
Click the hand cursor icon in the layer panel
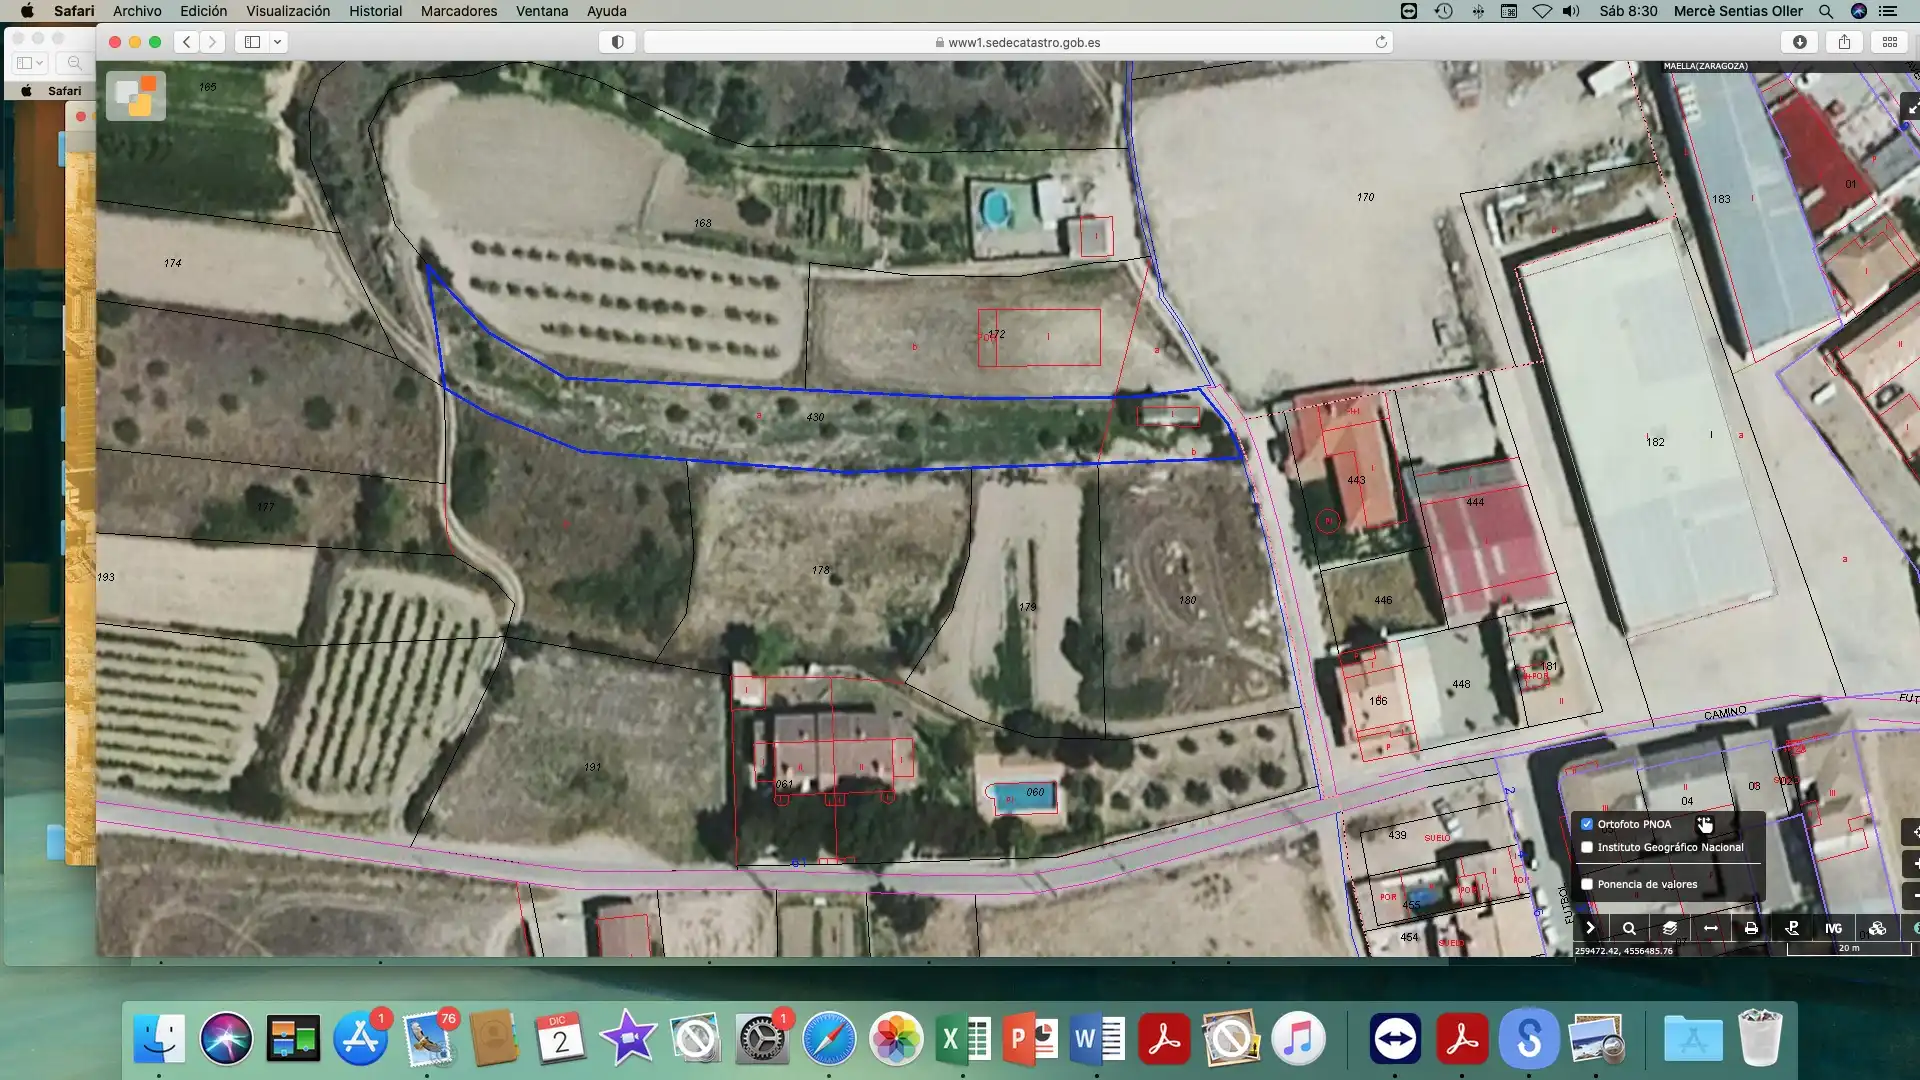coord(1705,824)
